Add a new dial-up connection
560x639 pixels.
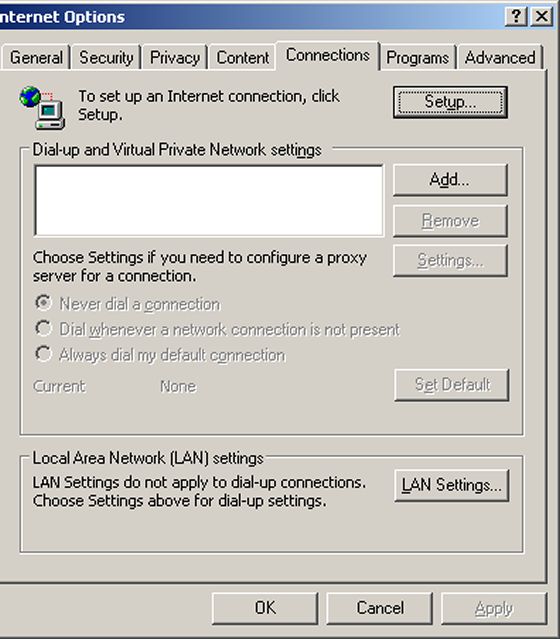tap(450, 180)
